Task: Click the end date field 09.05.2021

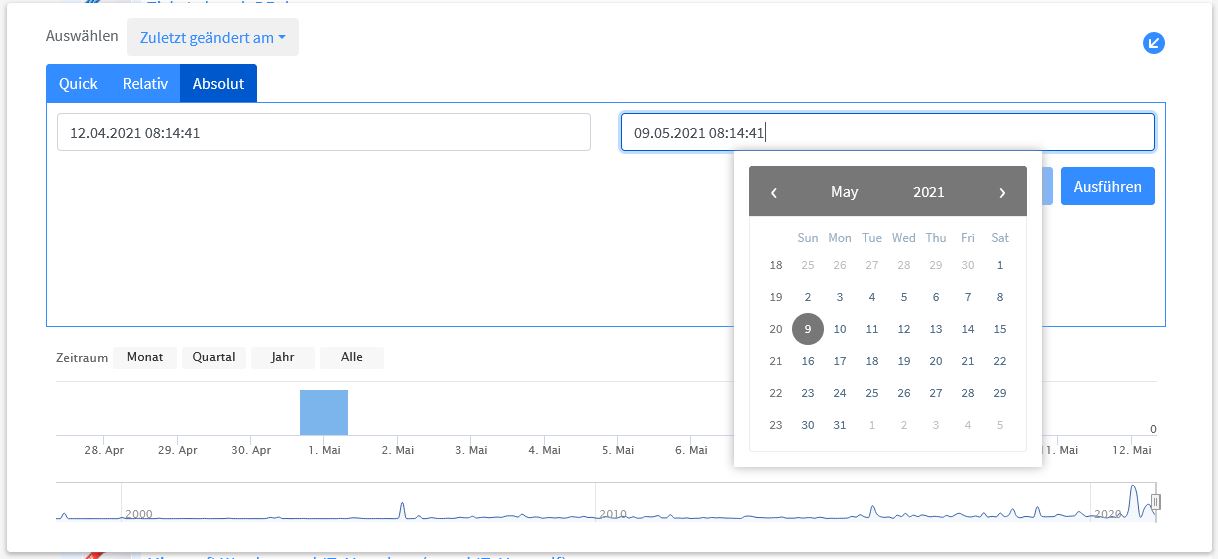Action: [888, 132]
